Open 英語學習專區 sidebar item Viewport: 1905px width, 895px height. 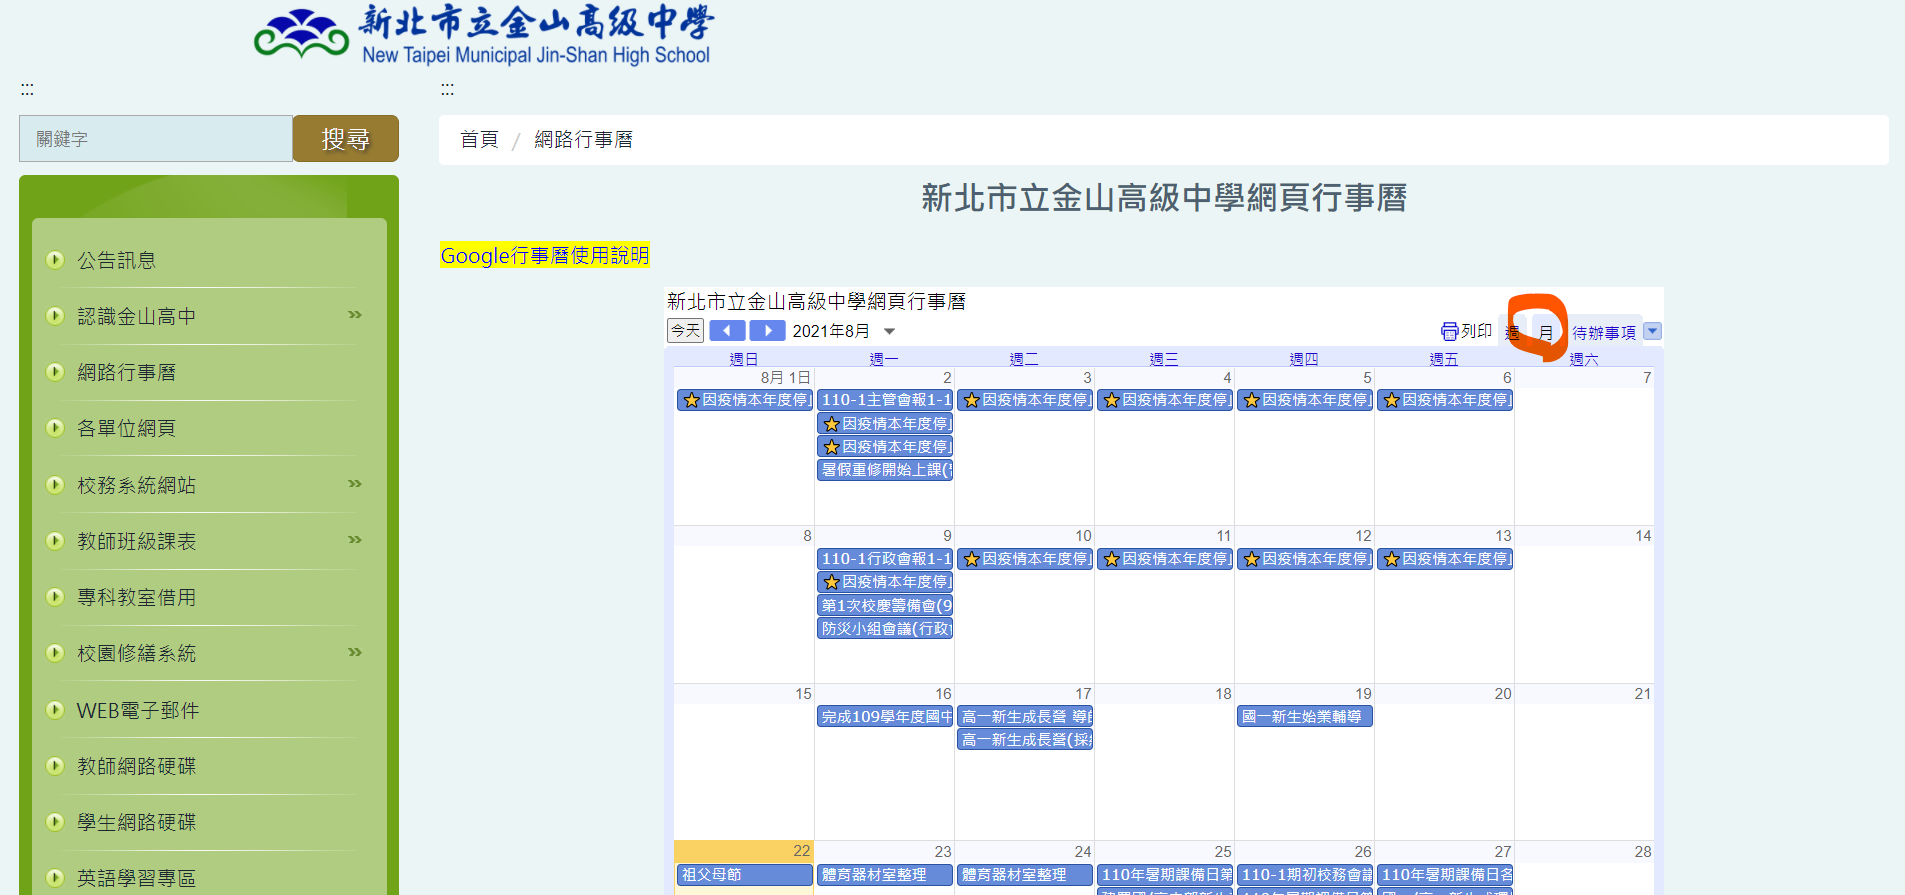tap(137, 878)
